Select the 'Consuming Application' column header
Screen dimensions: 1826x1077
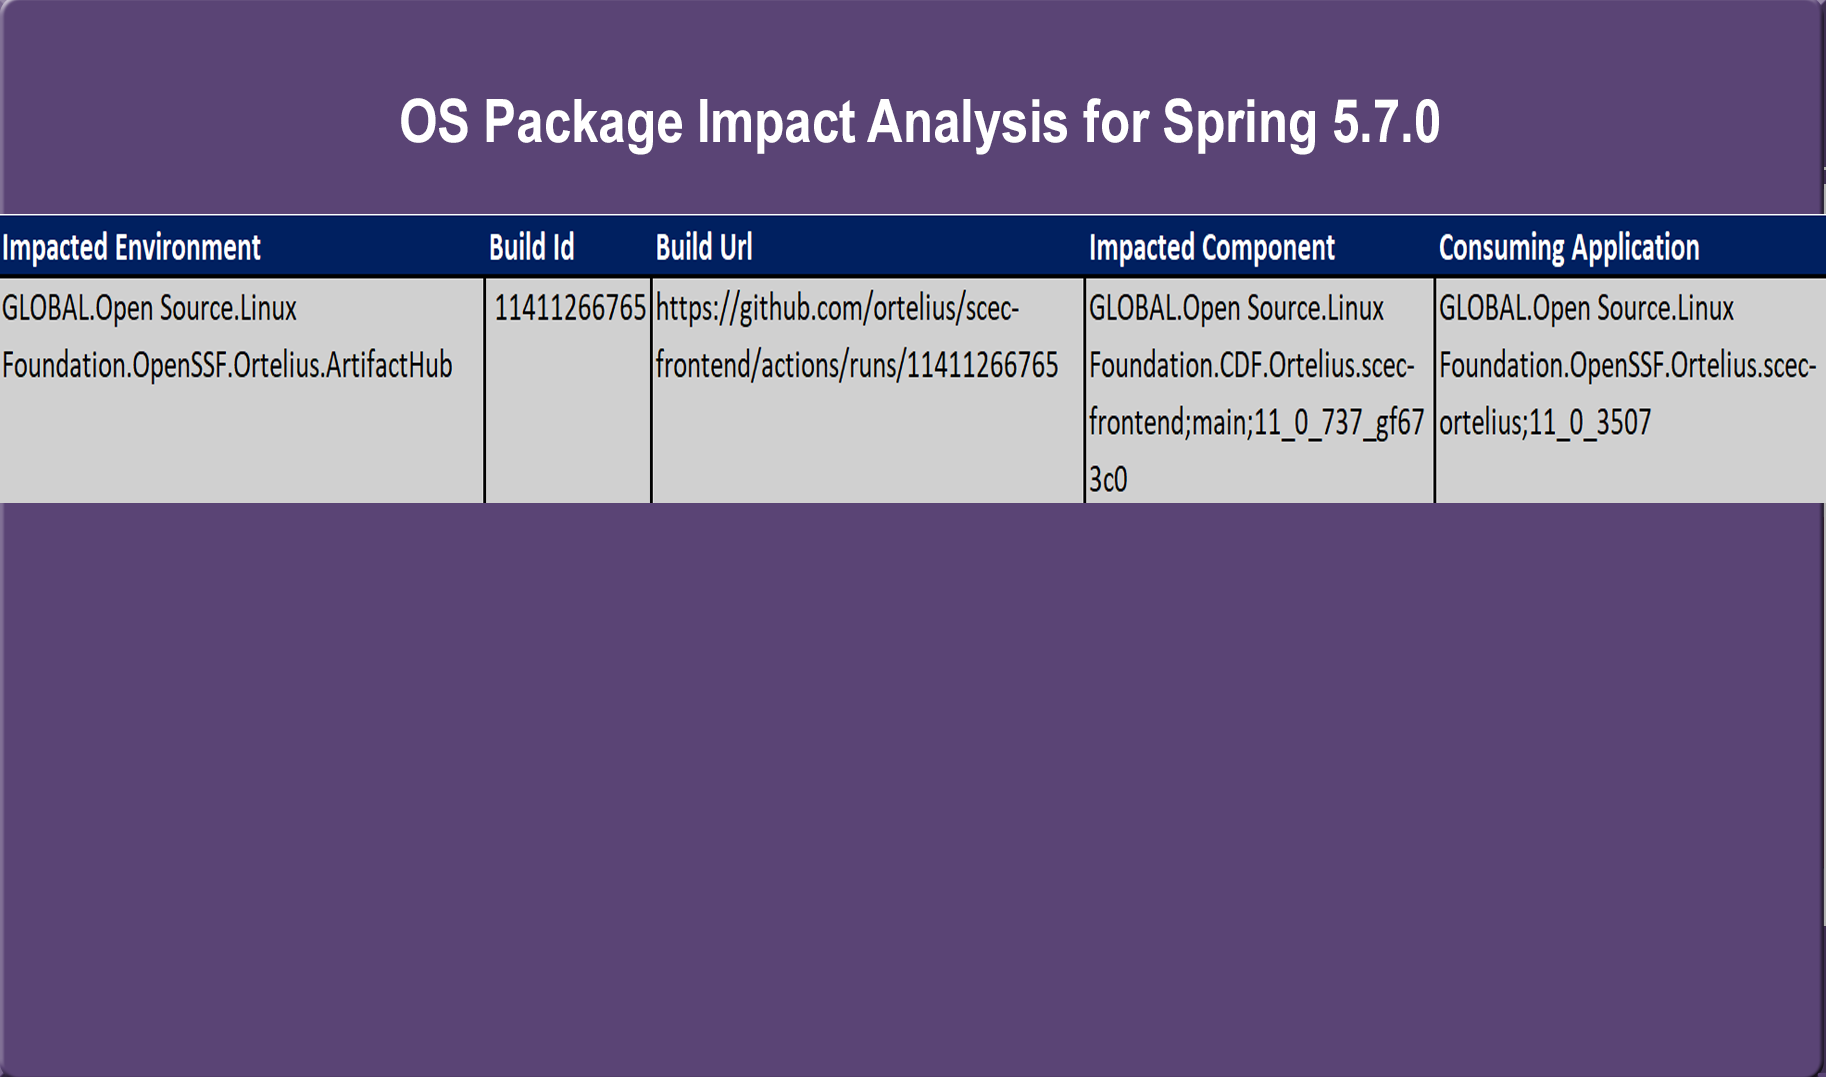point(1568,247)
